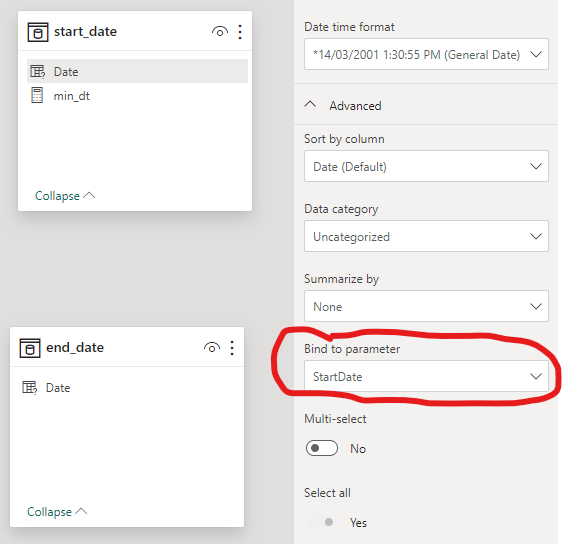Screen dimensions: 562x544
Task: Collapse the start_date table card
Action: pyautogui.click(x=65, y=196)
